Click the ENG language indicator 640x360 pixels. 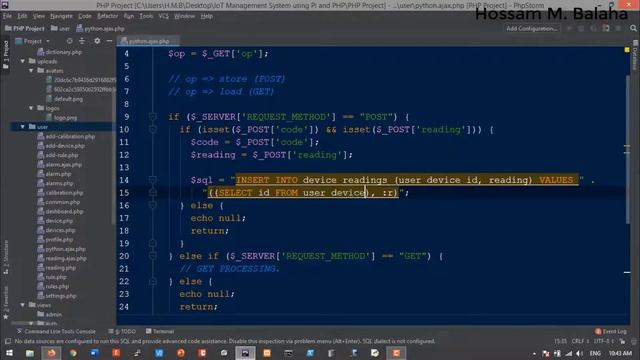point(595,353)
